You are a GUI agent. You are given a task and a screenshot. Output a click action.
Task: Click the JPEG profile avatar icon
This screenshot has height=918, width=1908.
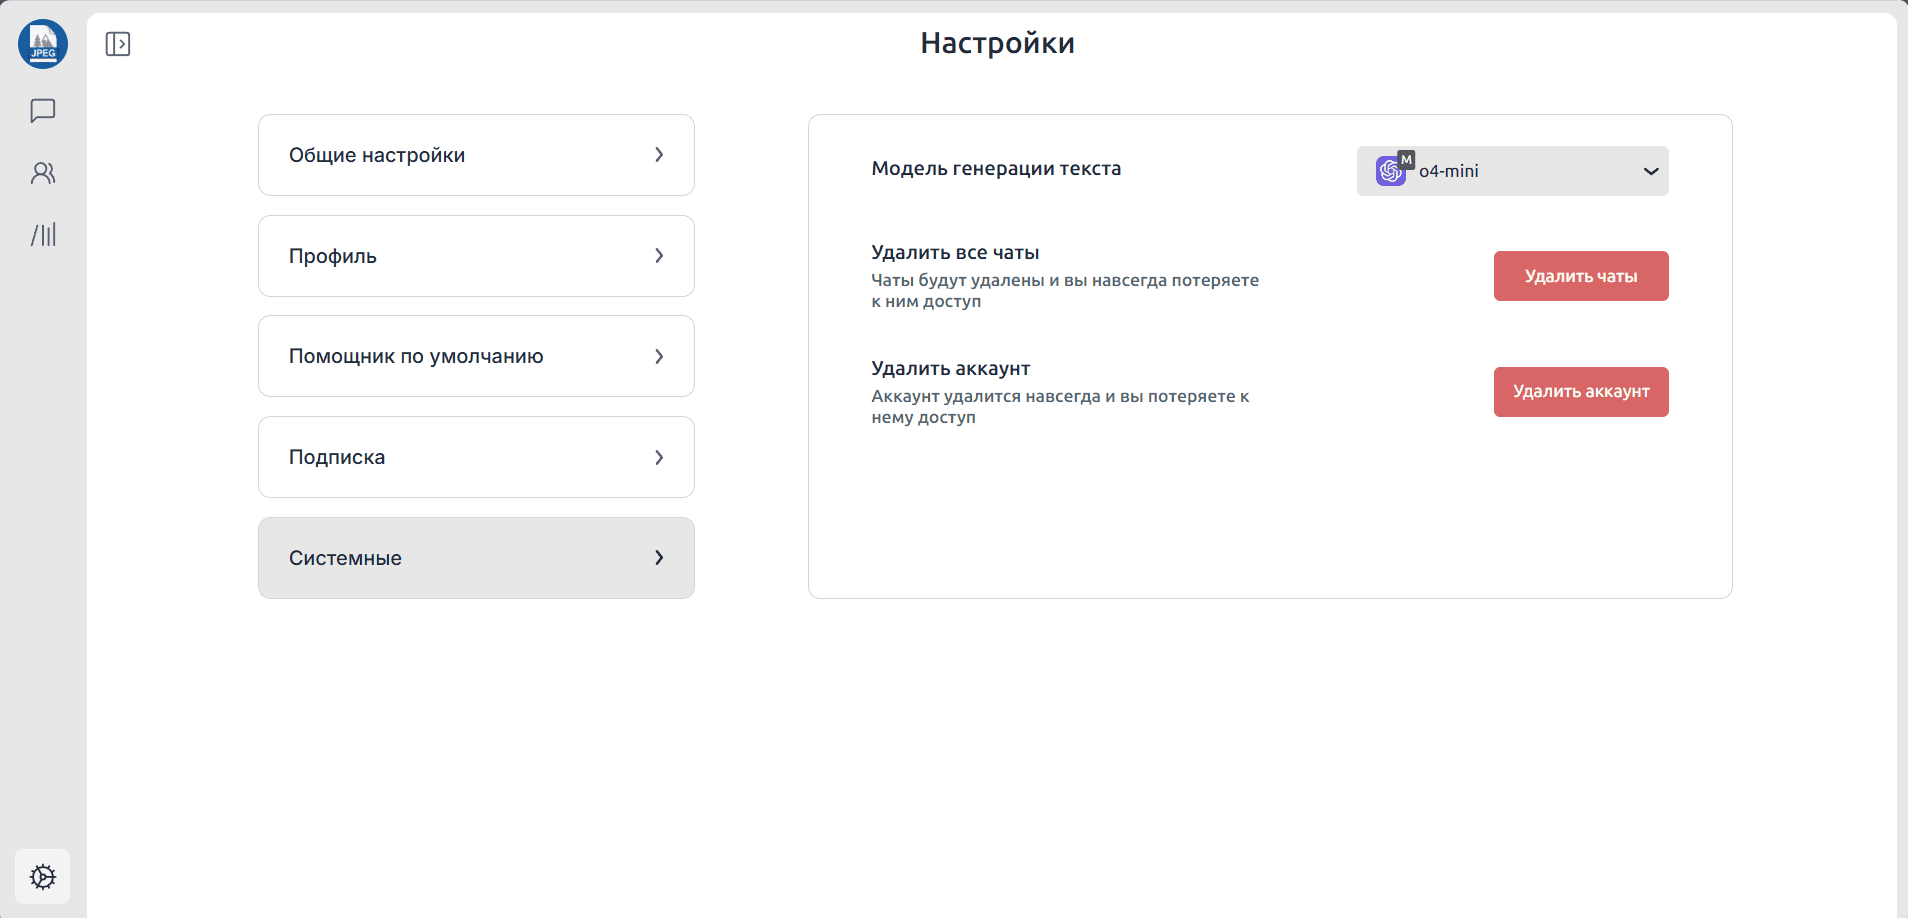[x=43, y=44]
